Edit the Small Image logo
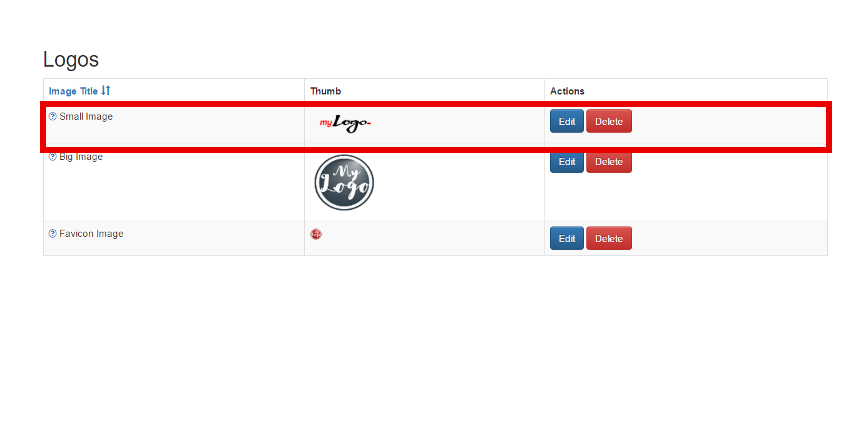 click(x=567, y=122)
